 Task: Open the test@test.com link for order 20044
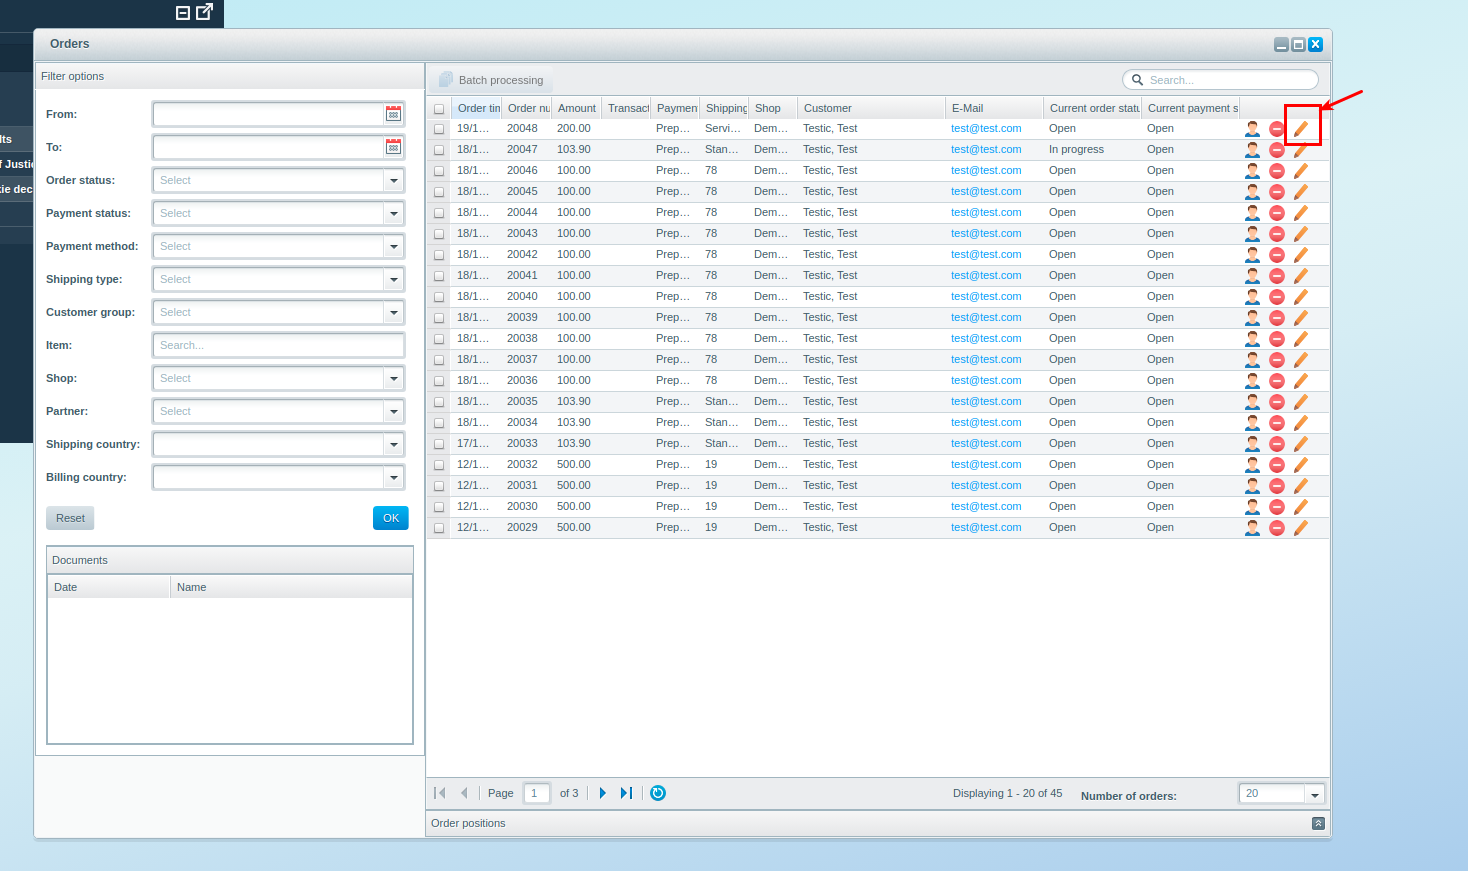(x=986, y=213)
